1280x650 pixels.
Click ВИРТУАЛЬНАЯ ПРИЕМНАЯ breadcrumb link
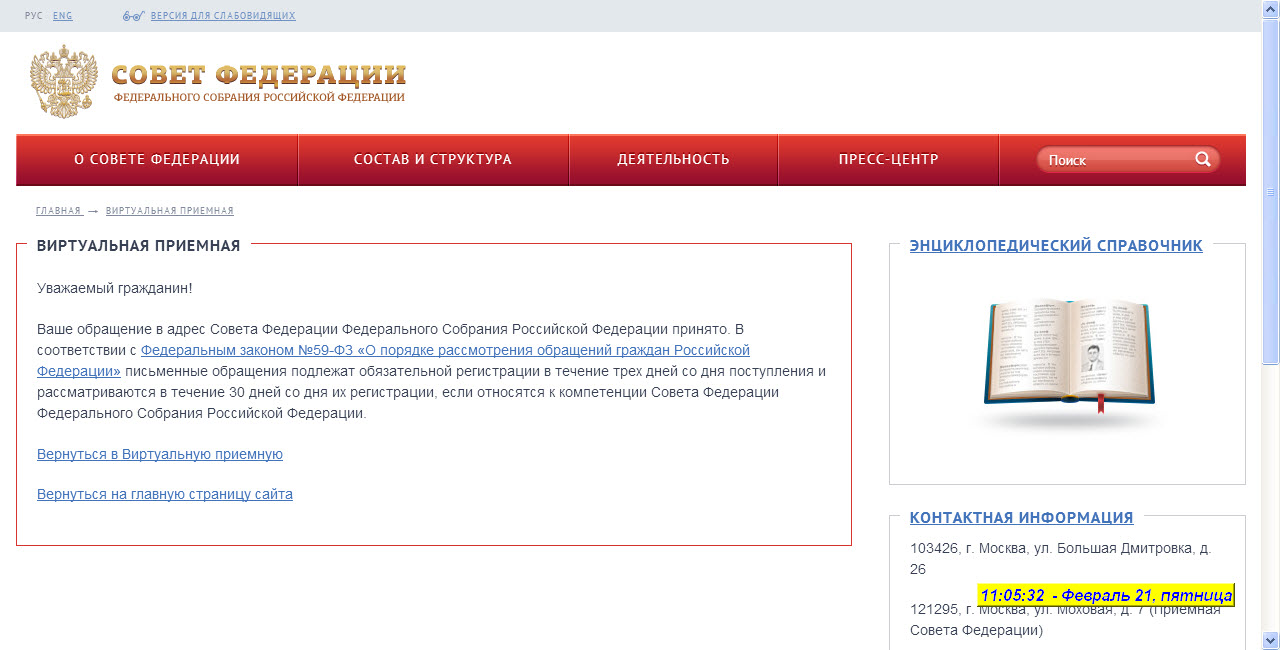[170, 211]
